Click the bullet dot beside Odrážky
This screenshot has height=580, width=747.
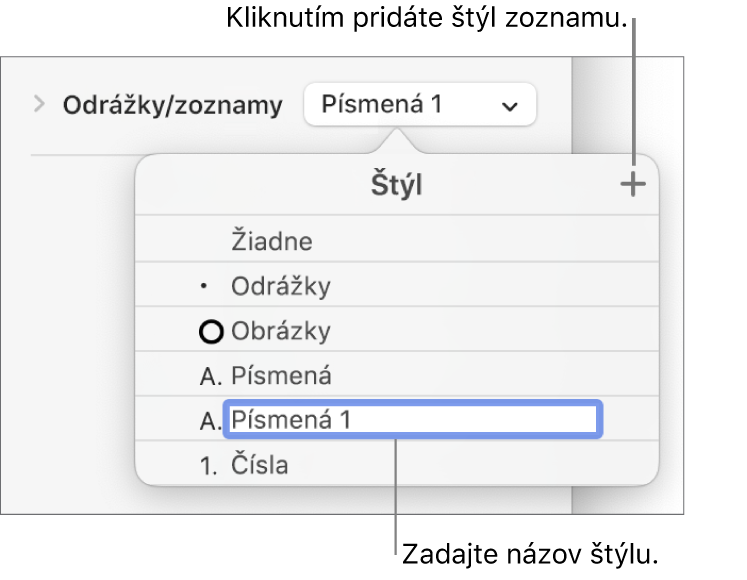pyautogui.click(x=206, y=287)
